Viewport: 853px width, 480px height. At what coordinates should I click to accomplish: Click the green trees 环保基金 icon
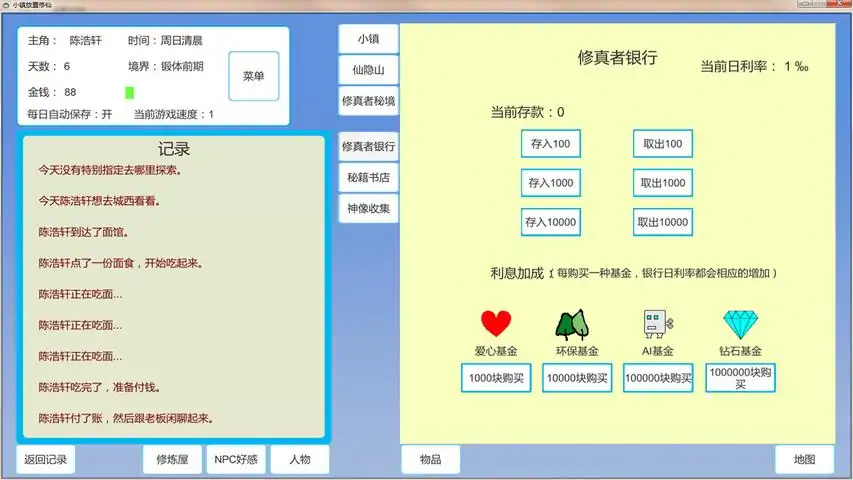point(570,324)
